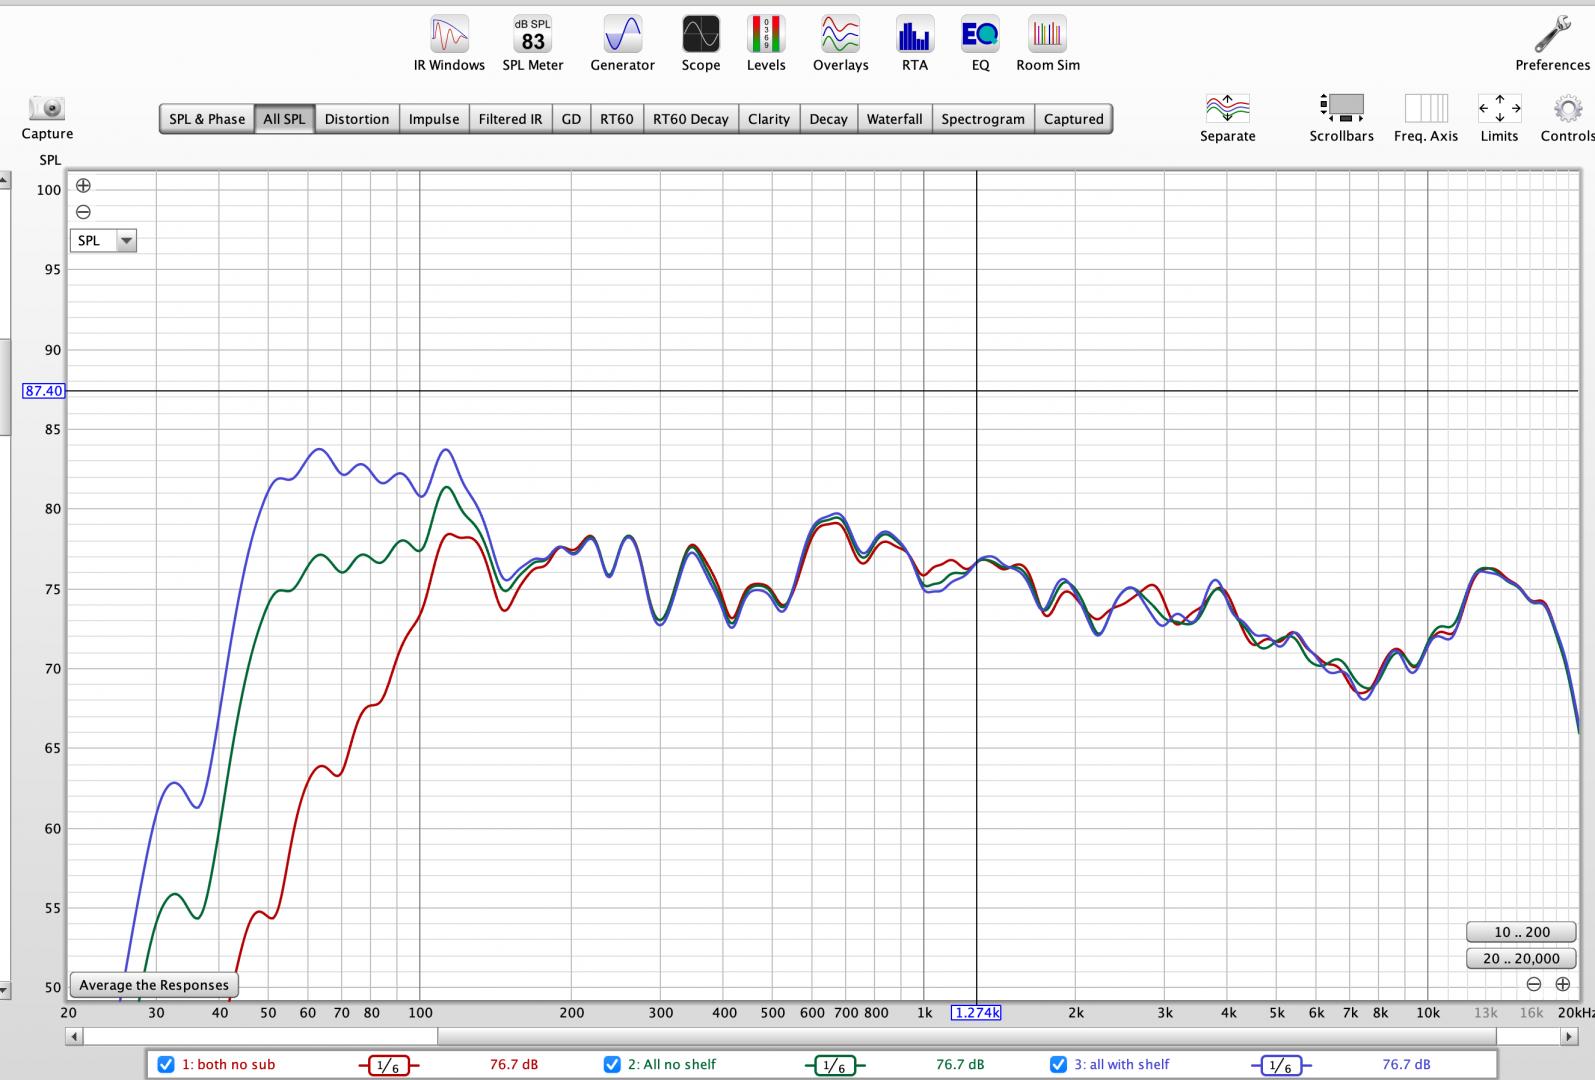
Task: Uncheck trace 3: all with shelf
Action: click(1058, 1065)
